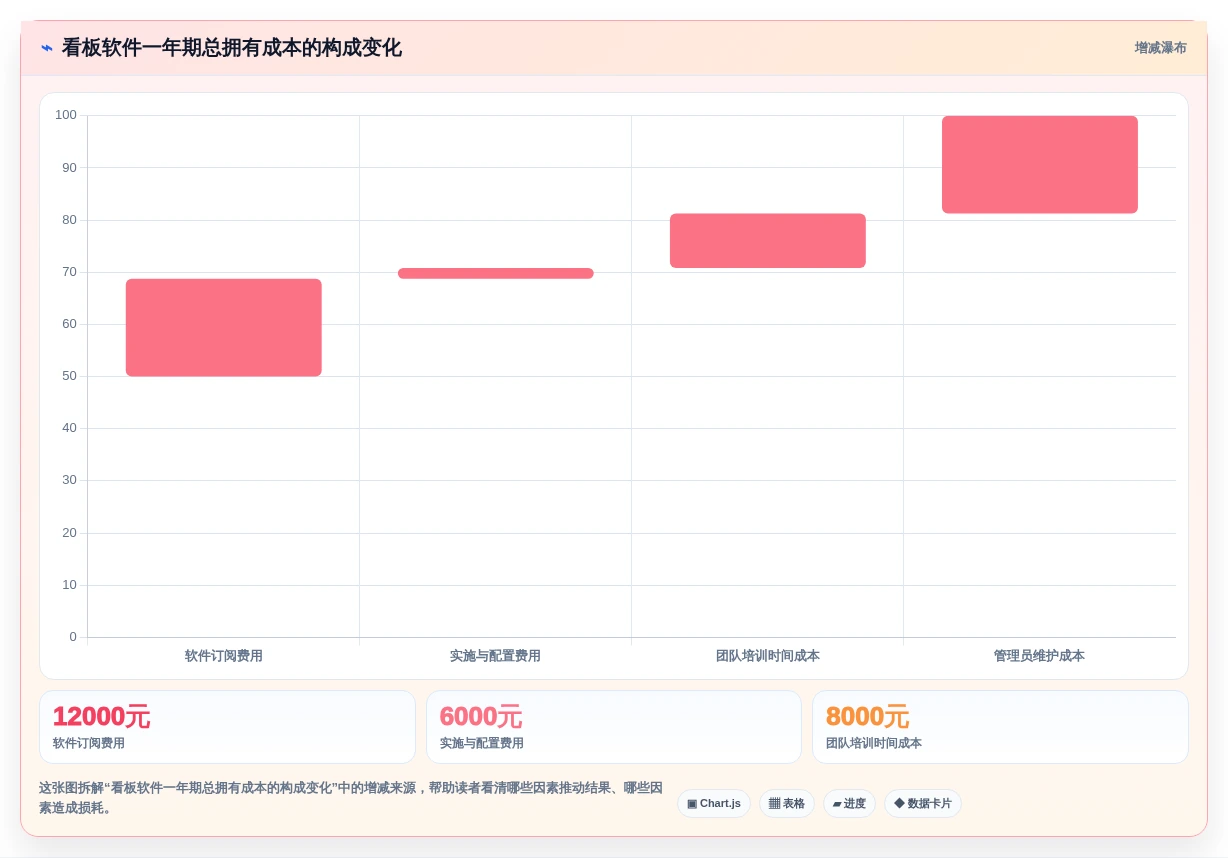Open the 12000元 软件订阅费用 card

tap(227, 727)
